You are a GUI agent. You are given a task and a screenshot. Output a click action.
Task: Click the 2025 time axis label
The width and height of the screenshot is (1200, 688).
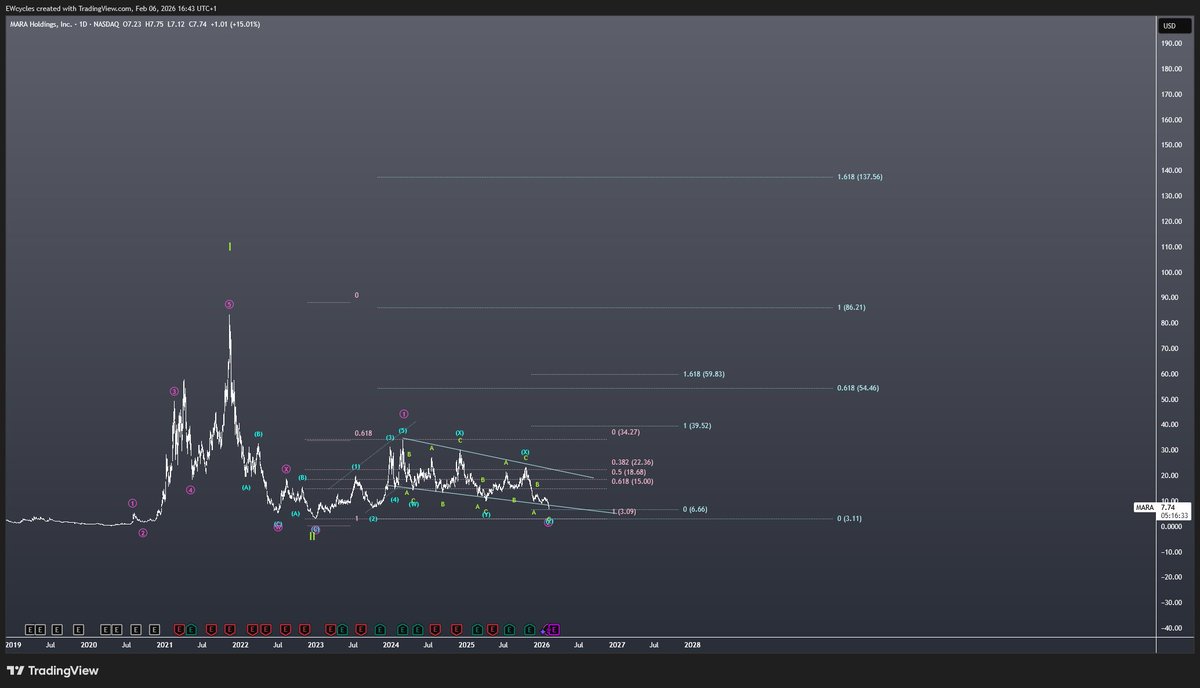pos(467,645)
